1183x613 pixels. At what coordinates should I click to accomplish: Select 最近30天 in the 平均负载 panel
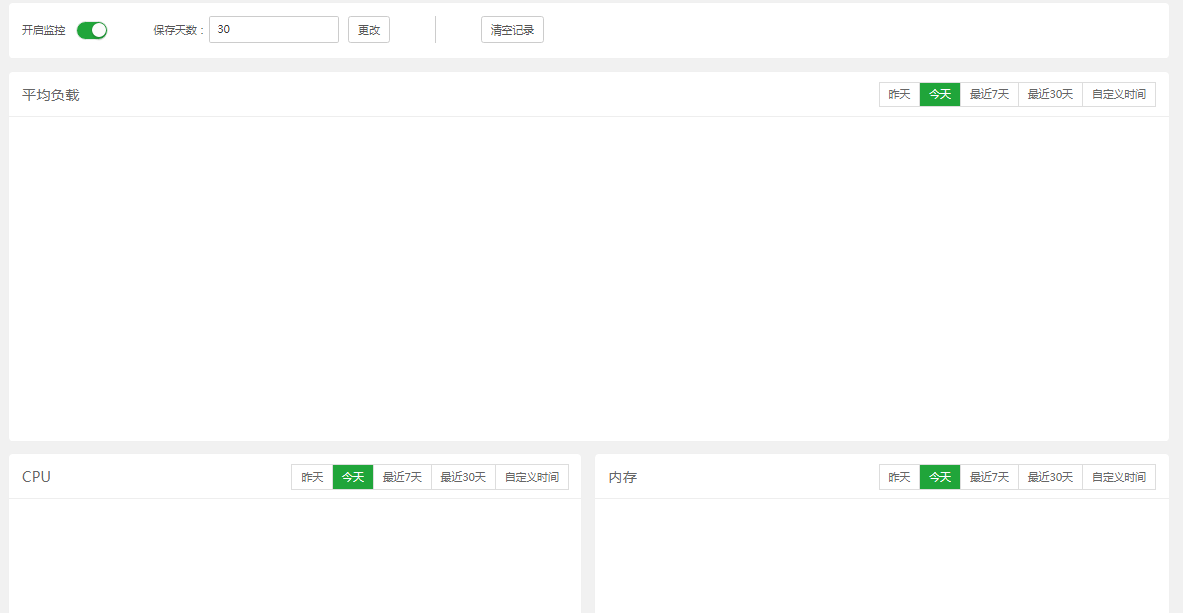click(1049, 94)
